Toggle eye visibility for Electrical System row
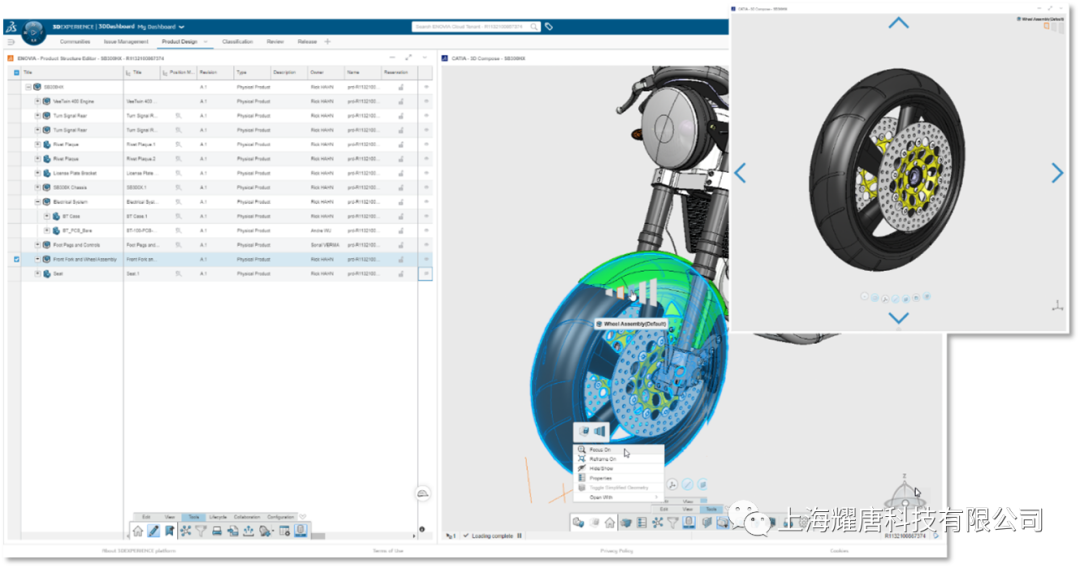Image resolution: width=1080 pixels, height=568 pixels. [426, 202]
